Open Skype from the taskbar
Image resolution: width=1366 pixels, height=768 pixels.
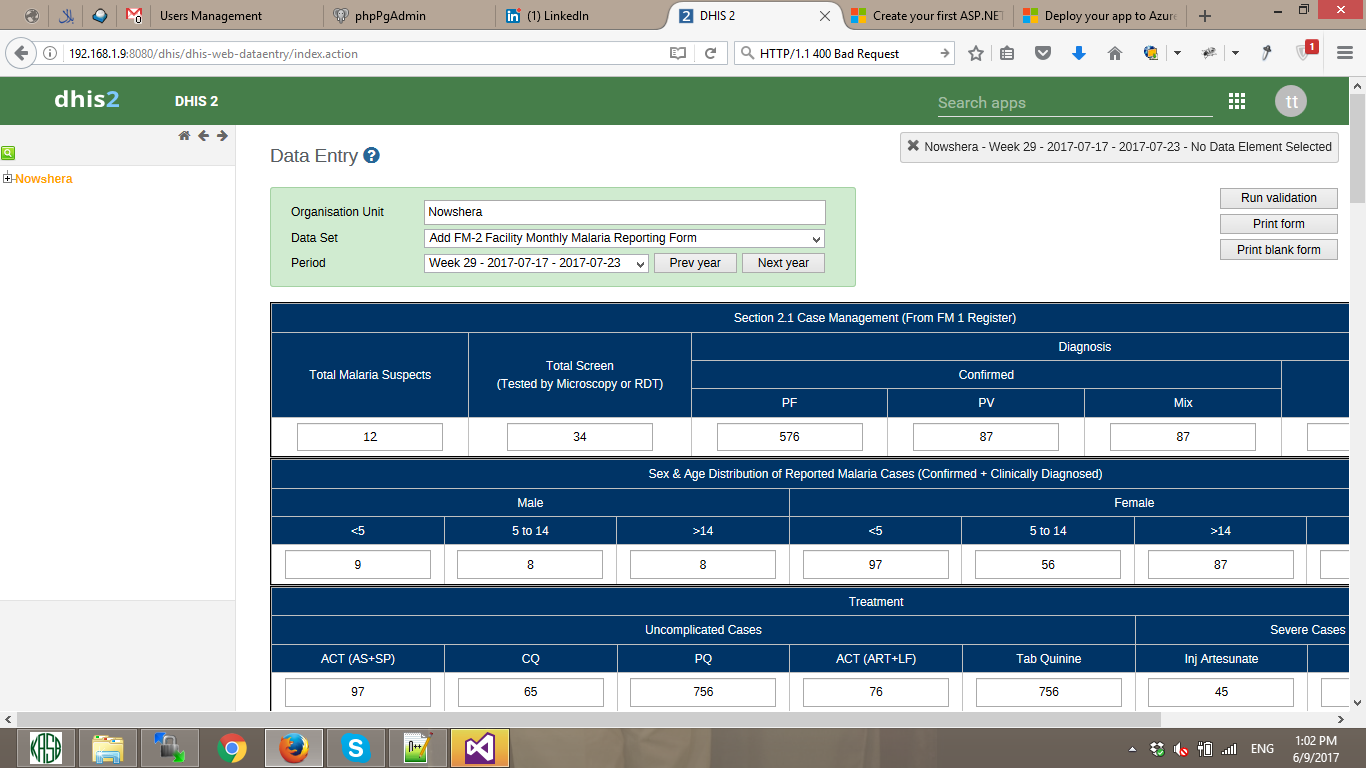(x=355, y=748)
